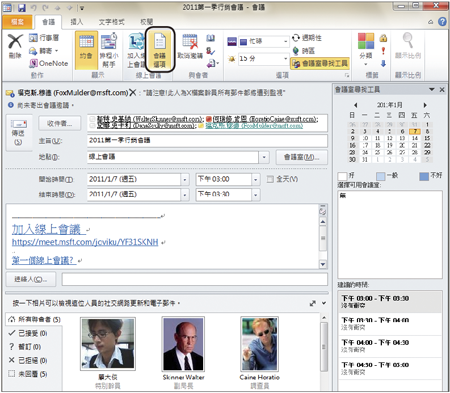
Task: Click the Recurrence (週期性) button
Action: (x=307, y=38)
